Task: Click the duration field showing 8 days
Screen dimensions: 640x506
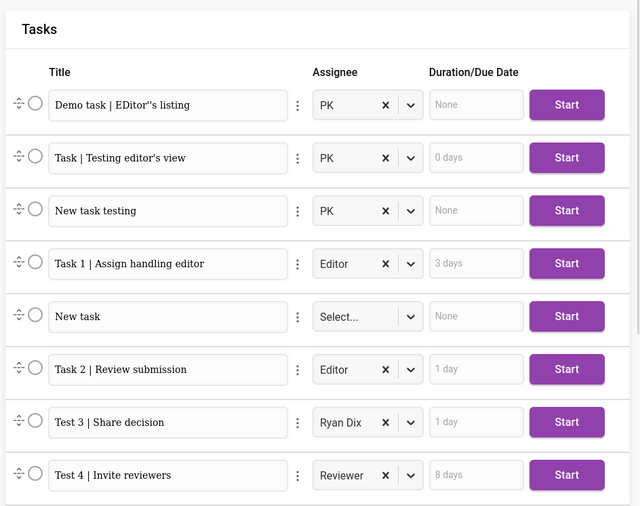Action: tap(476, 476)
